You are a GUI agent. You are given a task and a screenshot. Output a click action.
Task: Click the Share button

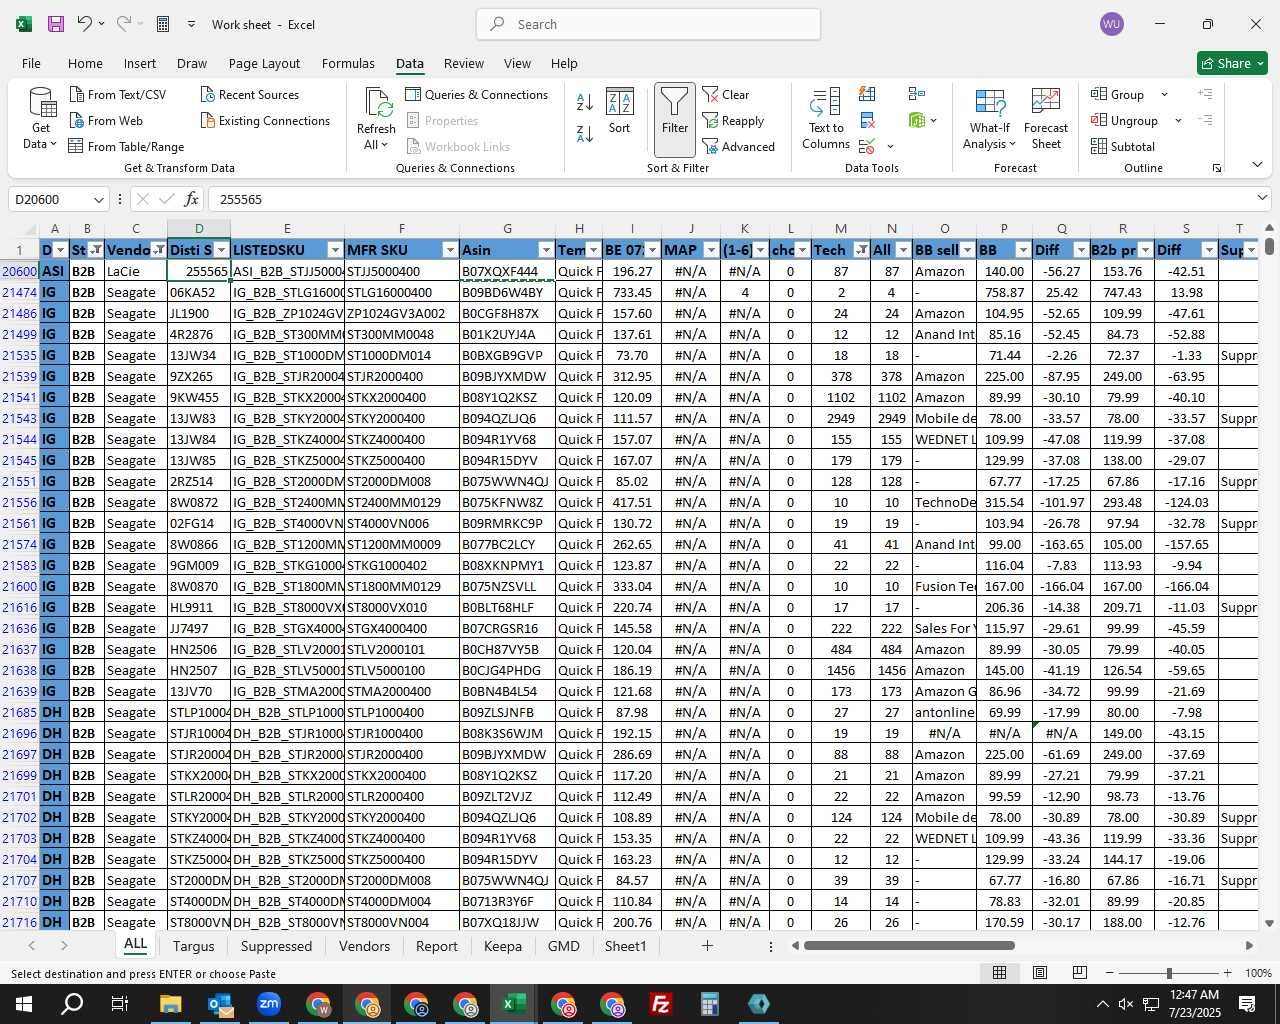point(1232,63)
